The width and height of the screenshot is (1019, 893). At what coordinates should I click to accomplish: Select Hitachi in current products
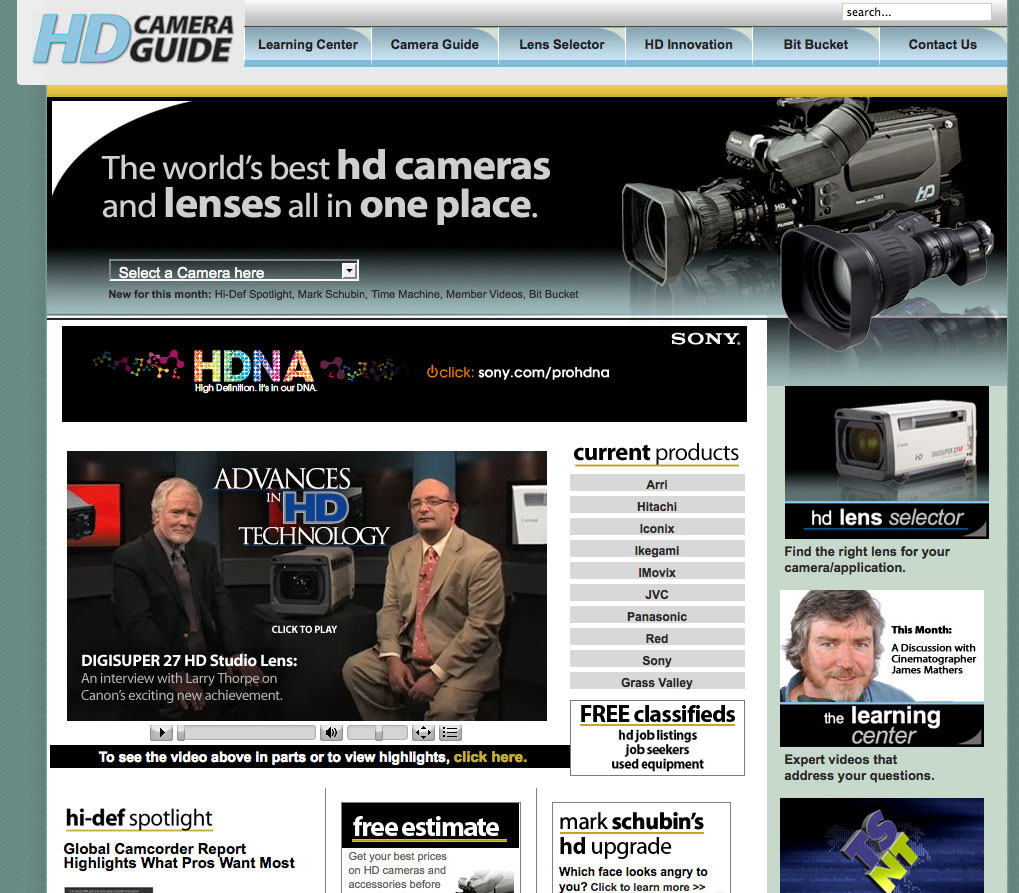coord(657,506)
